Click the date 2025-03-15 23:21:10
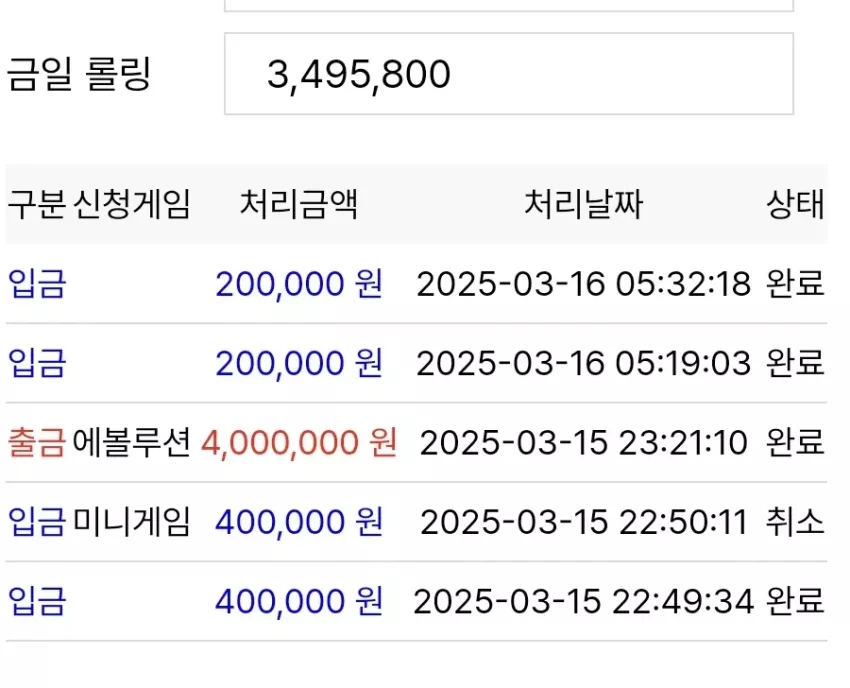The image size is (850, 688). click(583, 442)
